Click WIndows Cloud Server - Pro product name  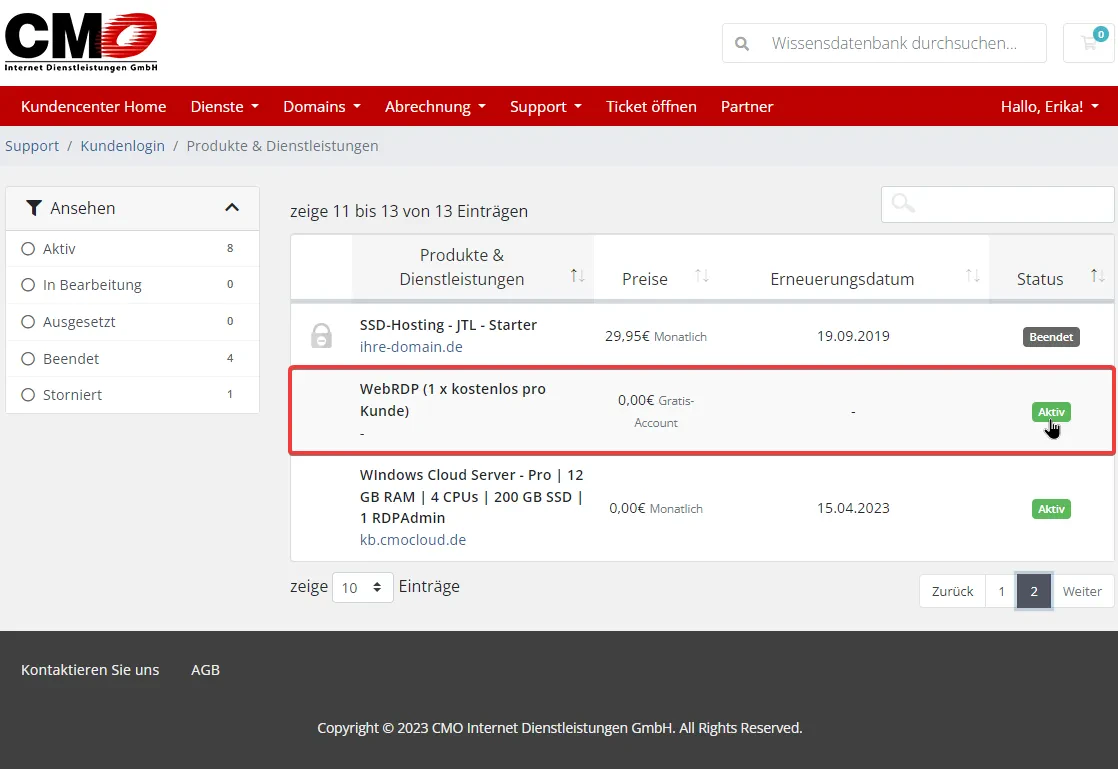(x=471, y=496)
